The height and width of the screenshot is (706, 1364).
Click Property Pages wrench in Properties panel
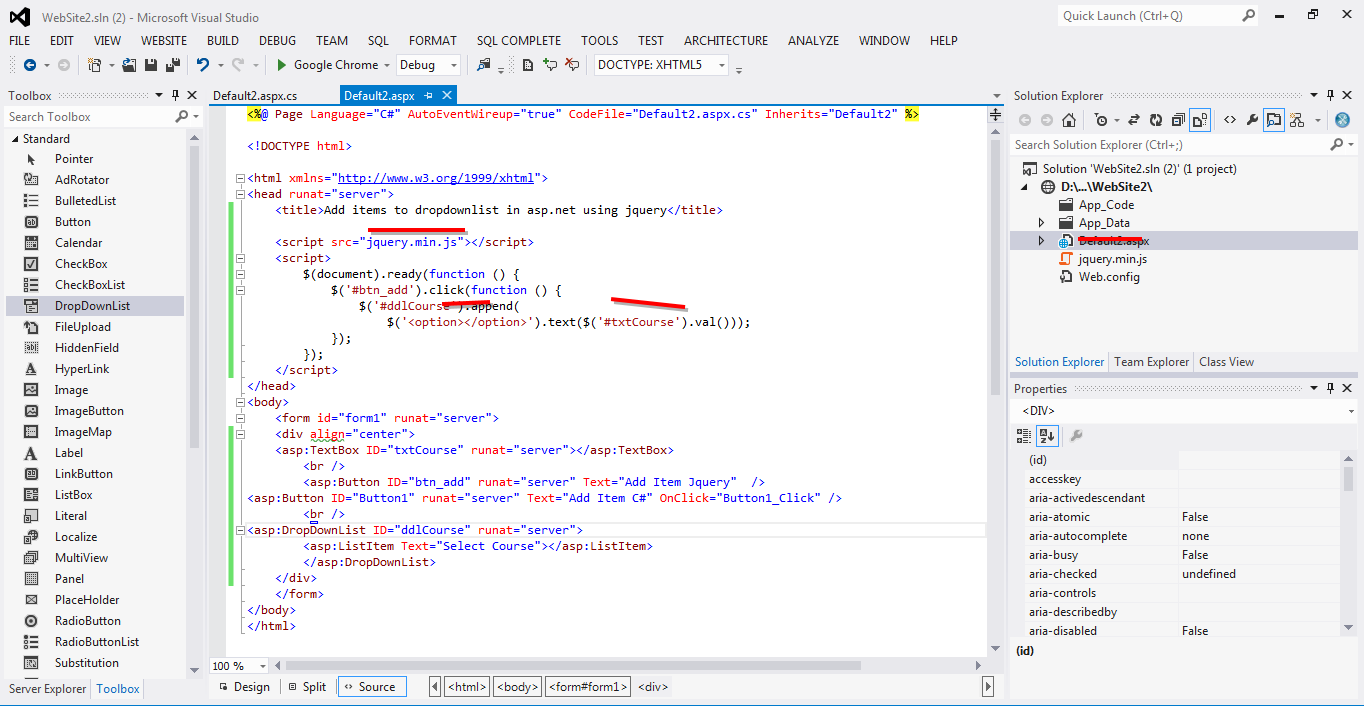1076,436
